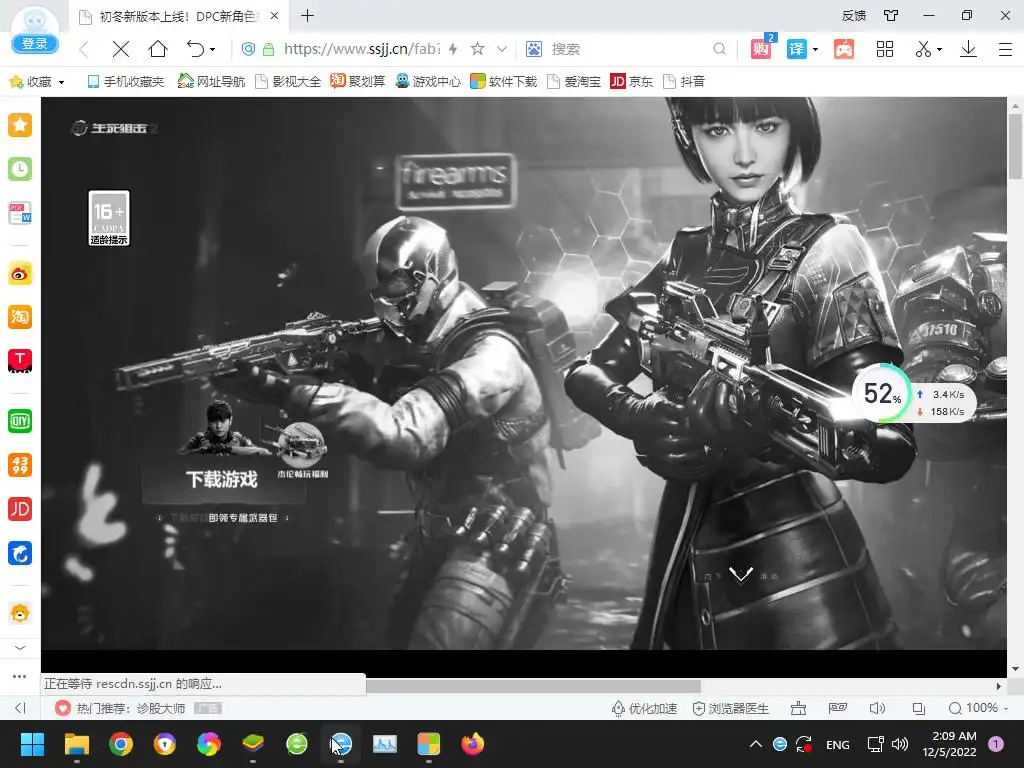Screen dimensions: 1024x768
Task: Expand the screenshot tool dropdown
Action: [940, 50]
